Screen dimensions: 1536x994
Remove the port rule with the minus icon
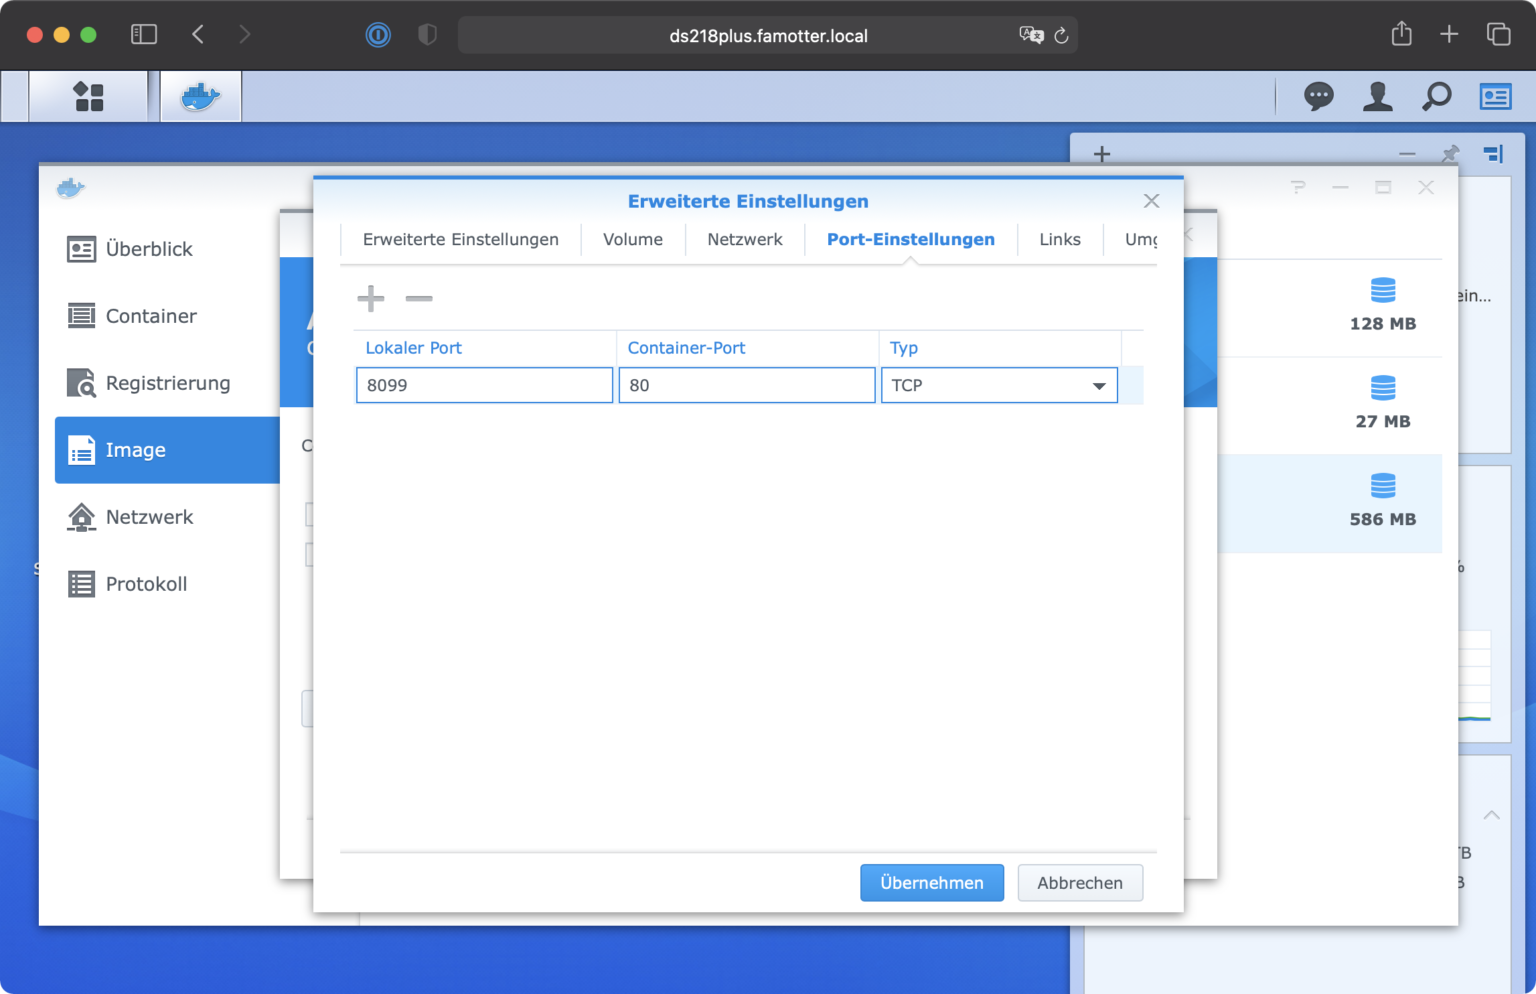[419, 298]
